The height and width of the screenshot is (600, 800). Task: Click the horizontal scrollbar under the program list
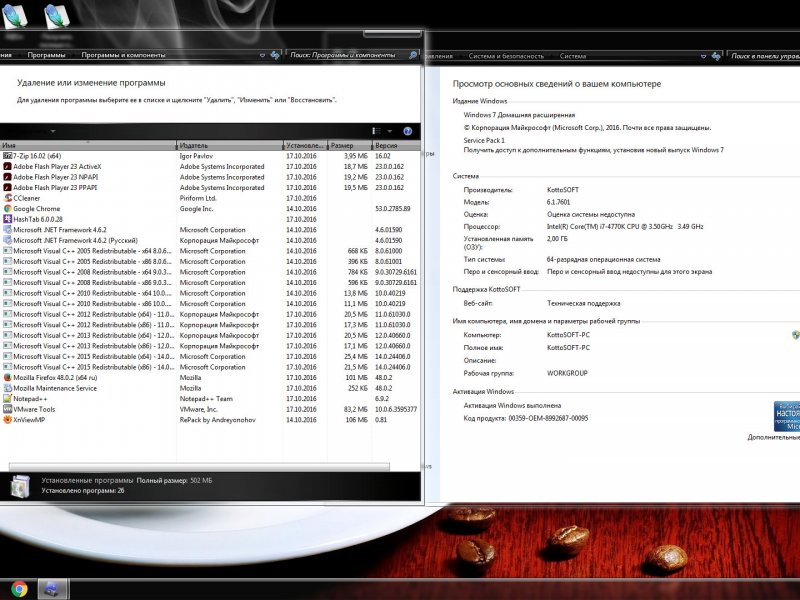(x=199, y=466)
